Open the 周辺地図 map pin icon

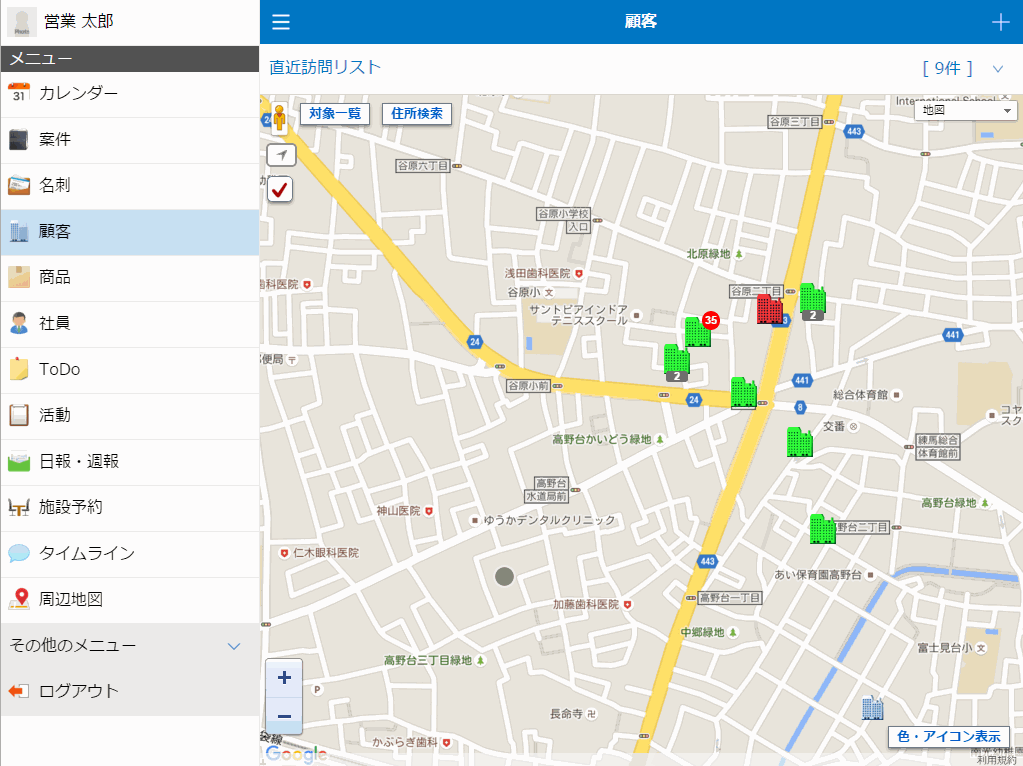pos(19,599)
